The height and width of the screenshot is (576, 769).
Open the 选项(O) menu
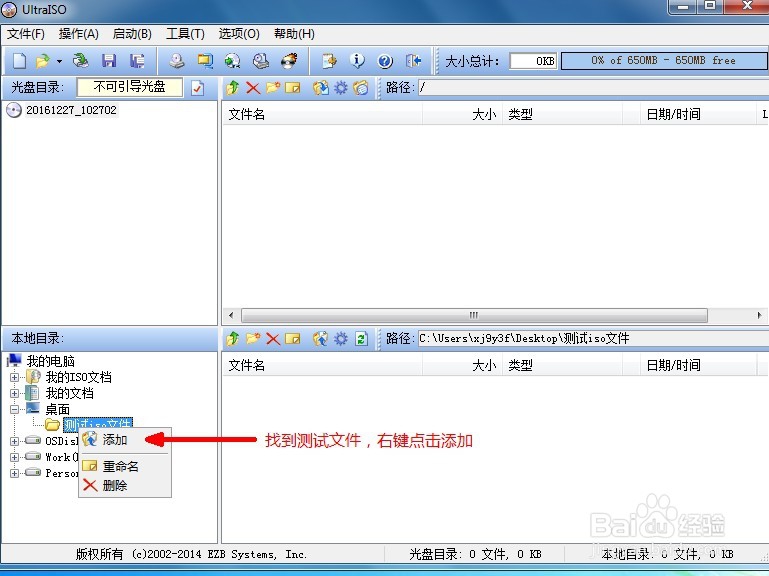pos(239,34)
